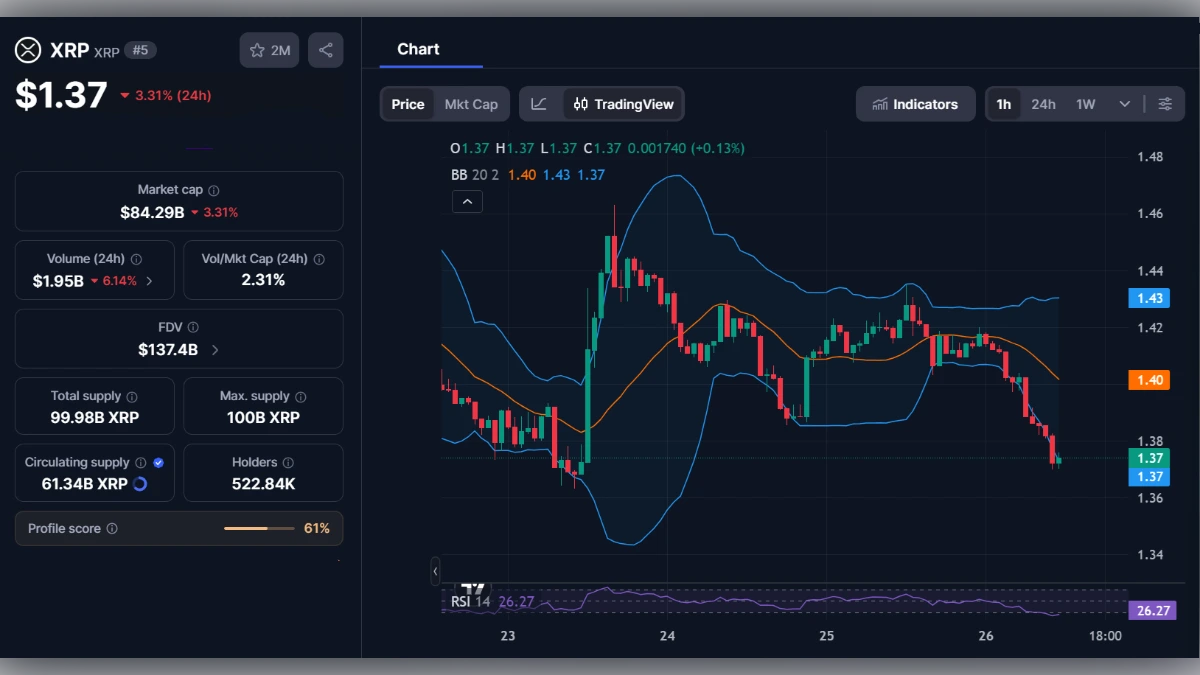The height and width of the screenshot is (675, 1200).
Task: Open chart display settings sliders icon
Action: (x=1165, y=103)
